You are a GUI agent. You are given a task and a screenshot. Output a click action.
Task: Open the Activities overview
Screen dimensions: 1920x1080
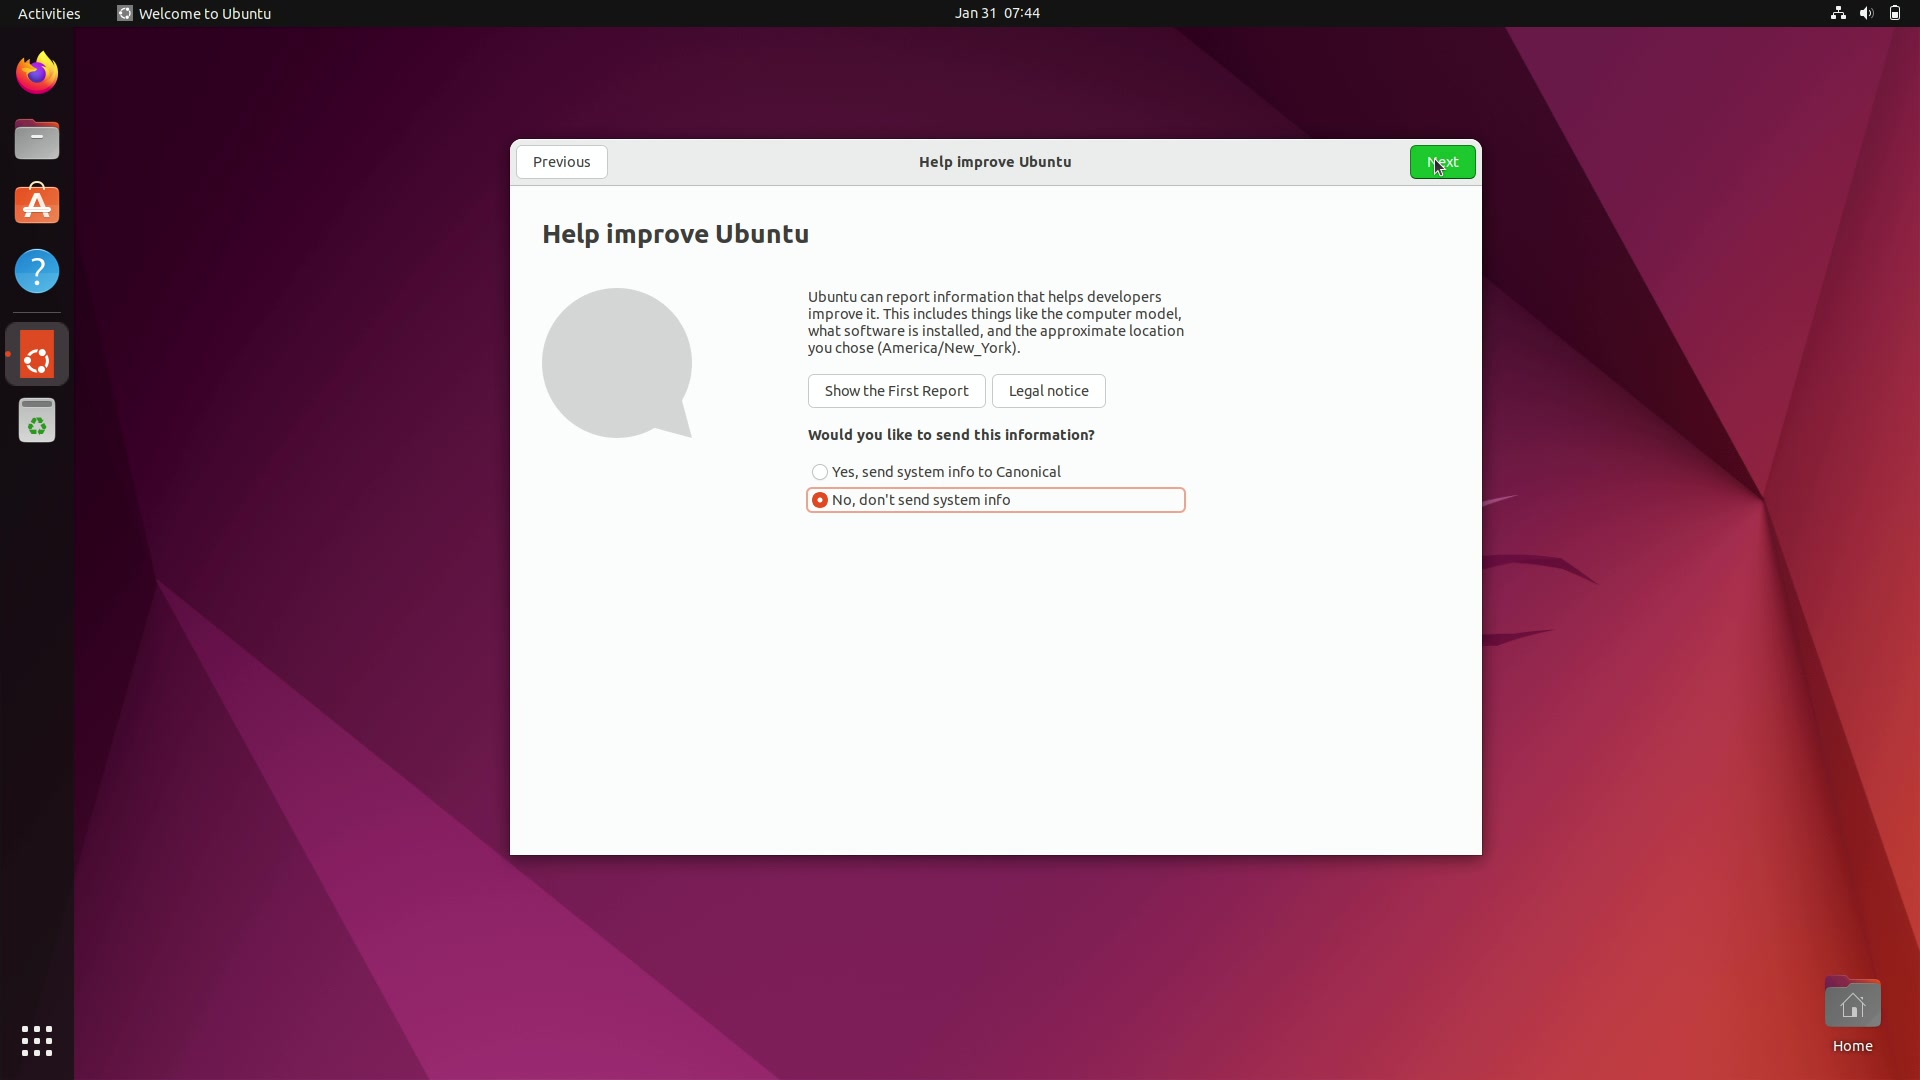point(49,13)
